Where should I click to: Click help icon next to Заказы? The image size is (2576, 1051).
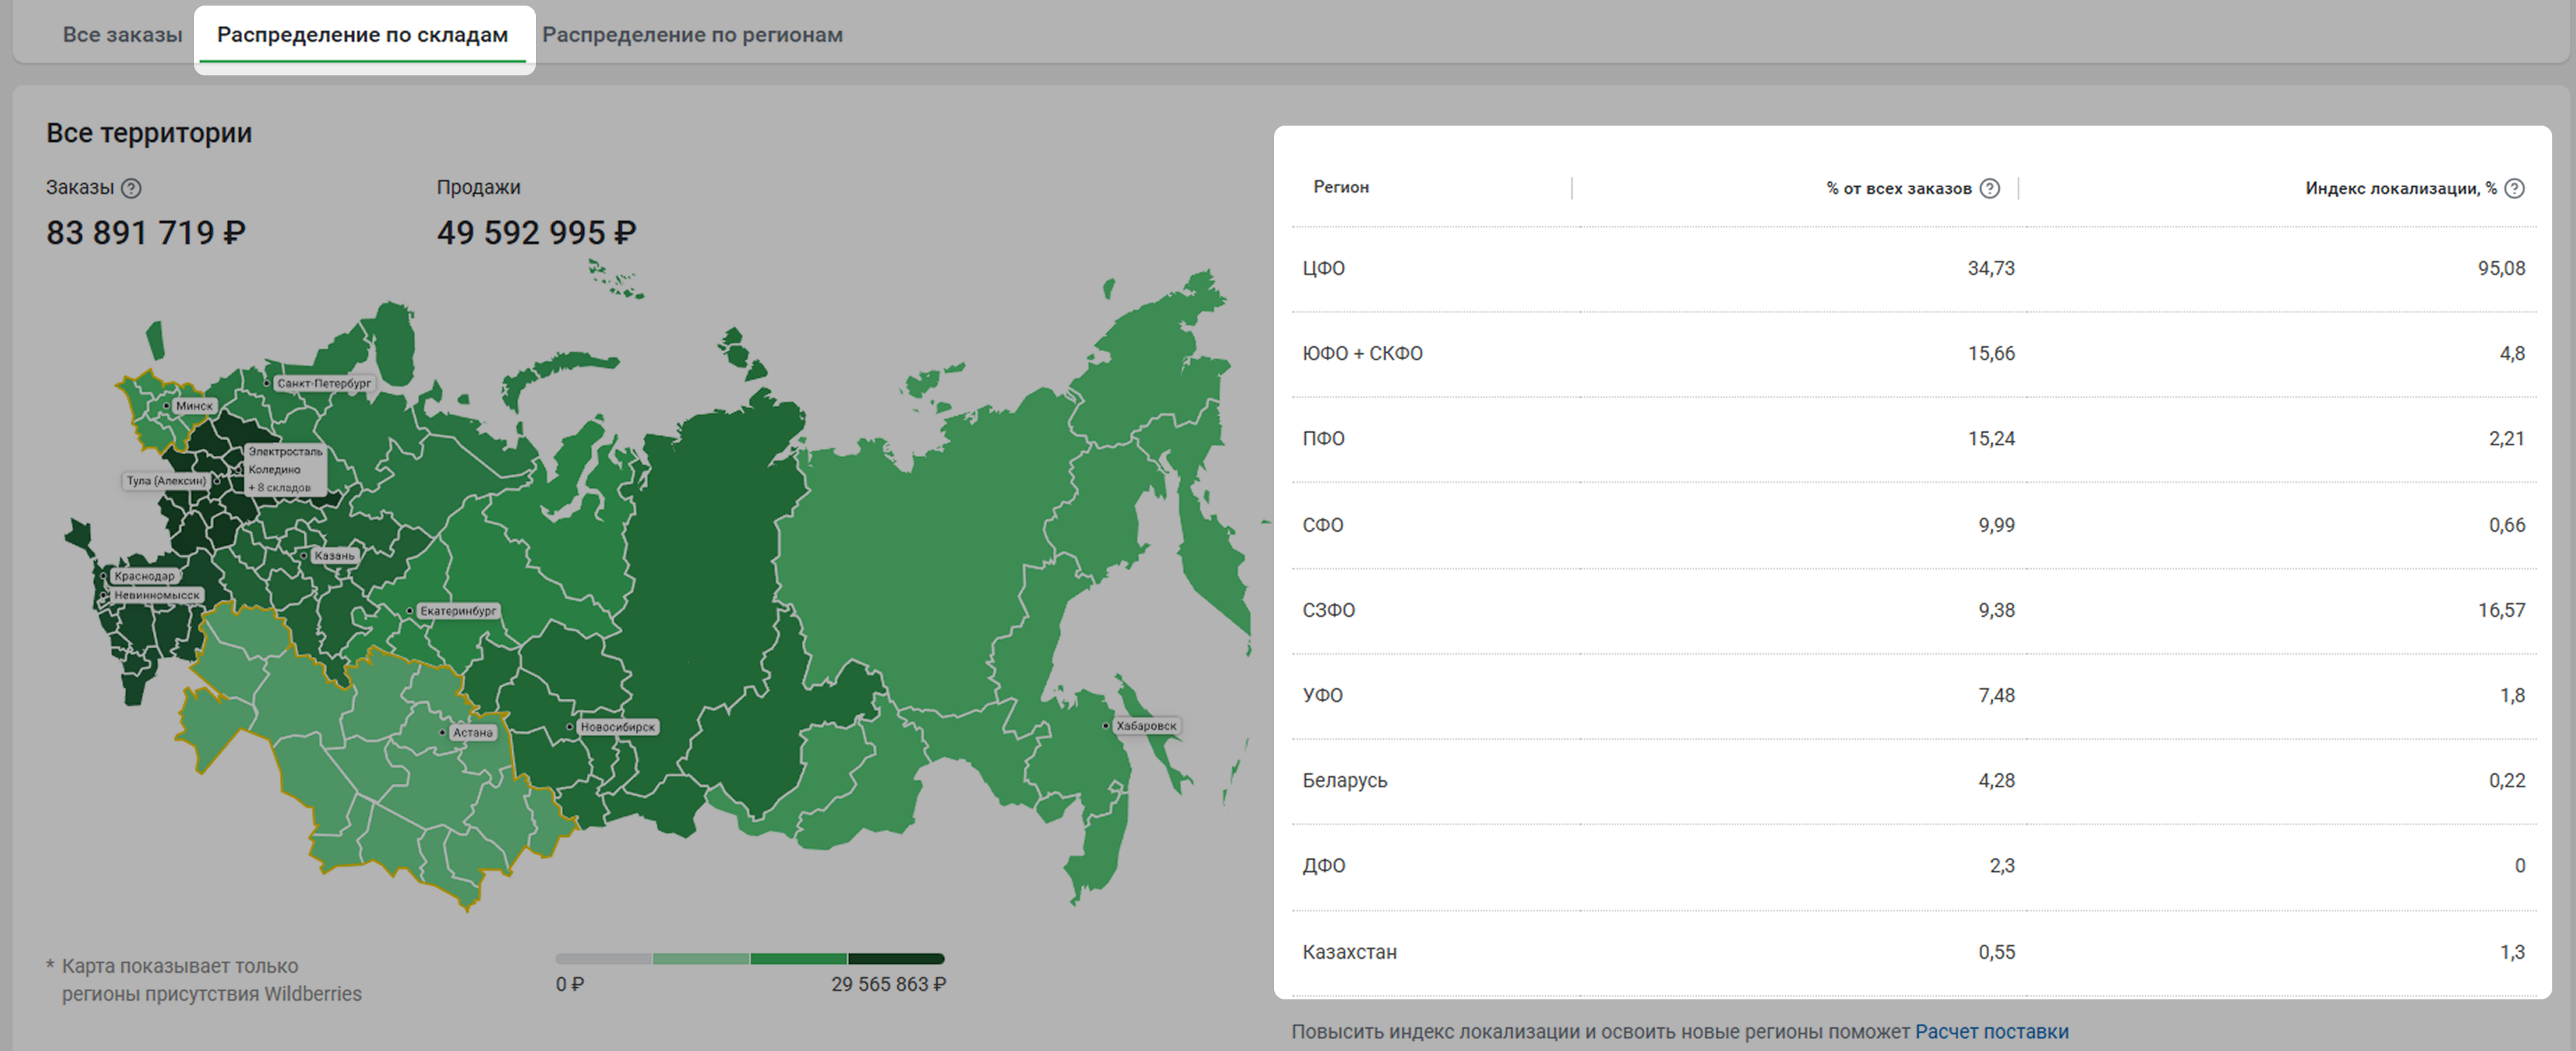(131, 188)
